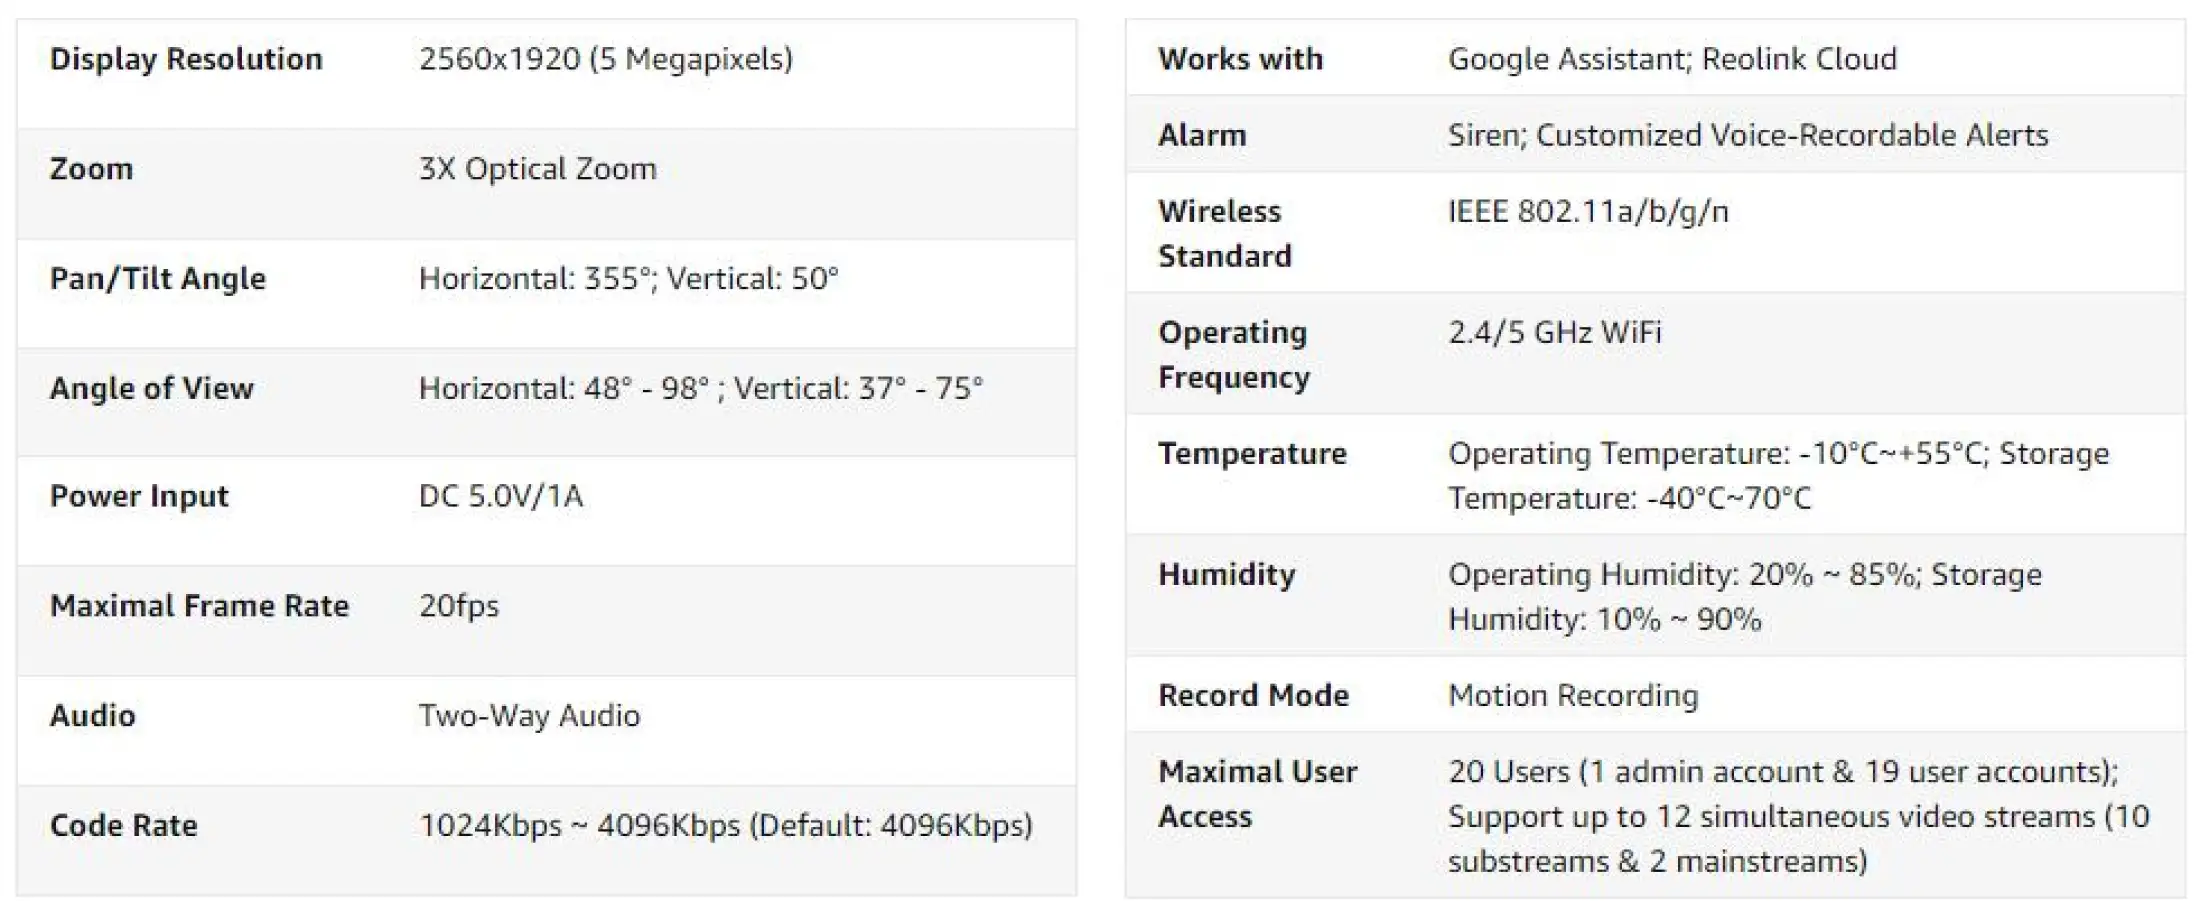Click the 1024Kbps ~ 4096Kbps code rate value
Screen dimensions: 2200x901
tap(725, 826)
